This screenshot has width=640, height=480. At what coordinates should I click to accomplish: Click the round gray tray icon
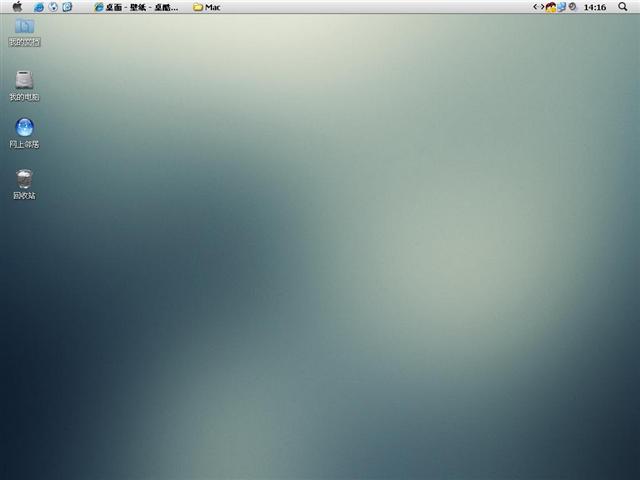point(573,7)
